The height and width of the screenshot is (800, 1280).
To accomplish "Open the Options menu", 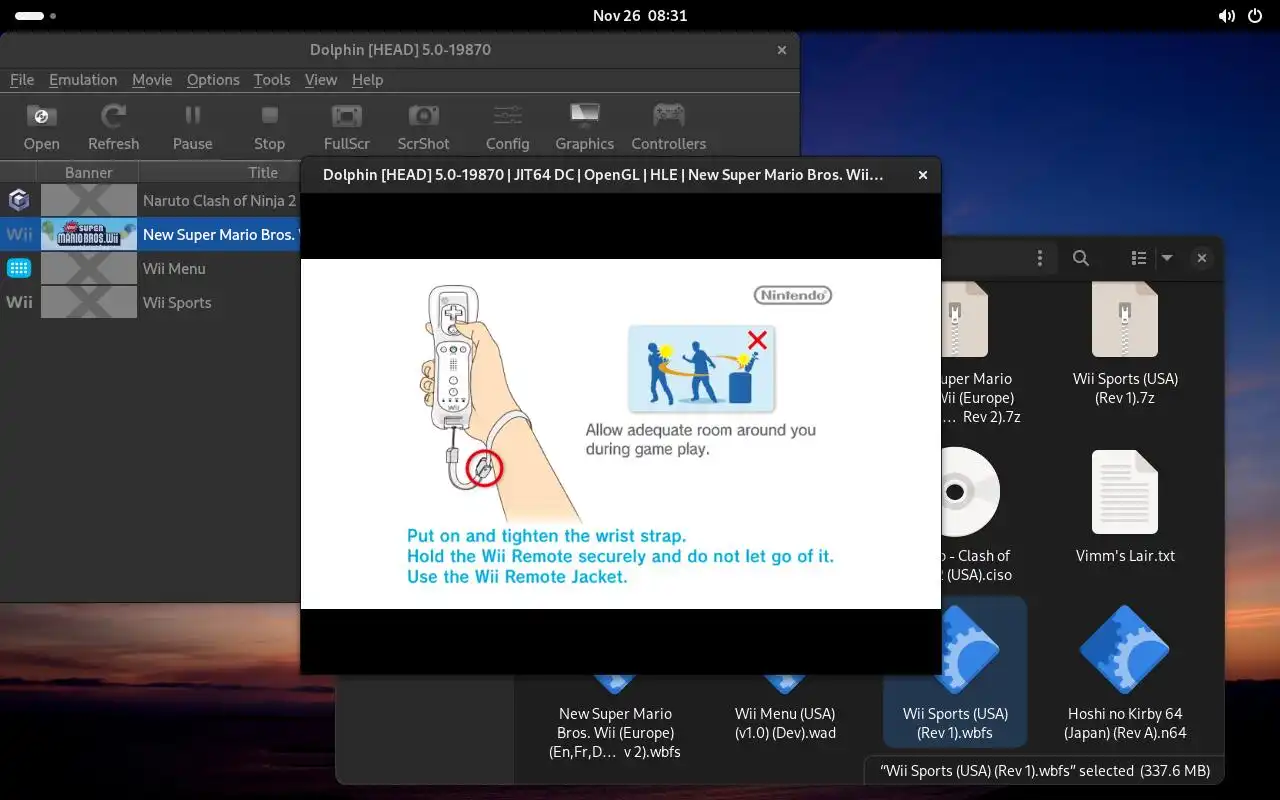I will coord(213,80).
